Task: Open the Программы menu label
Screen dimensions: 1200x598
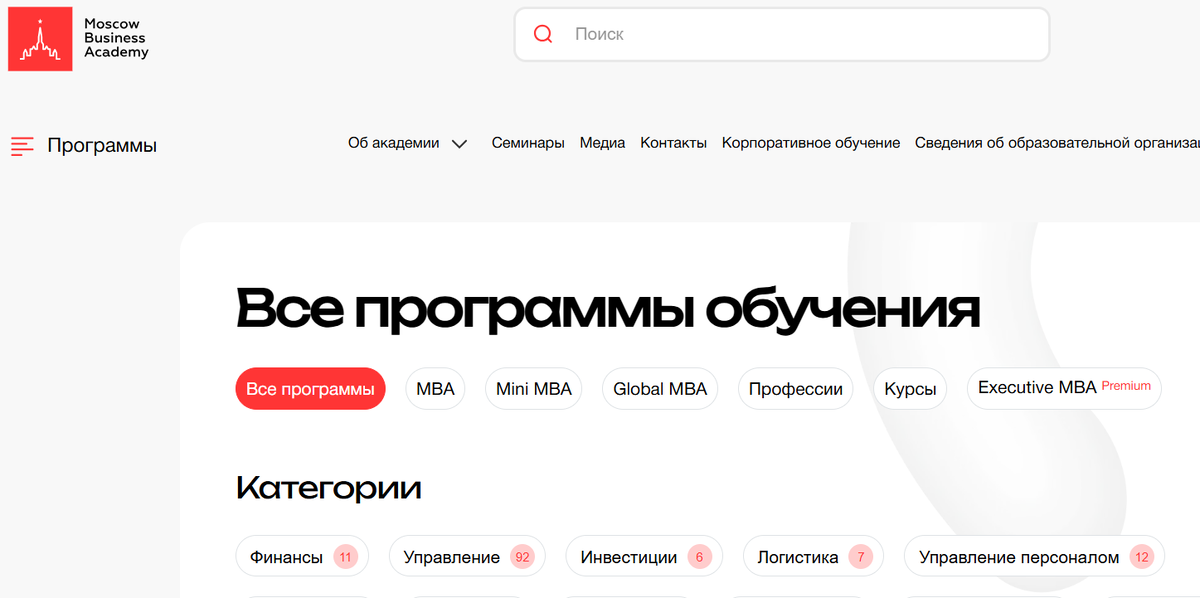Action: [x=102, y=145]
